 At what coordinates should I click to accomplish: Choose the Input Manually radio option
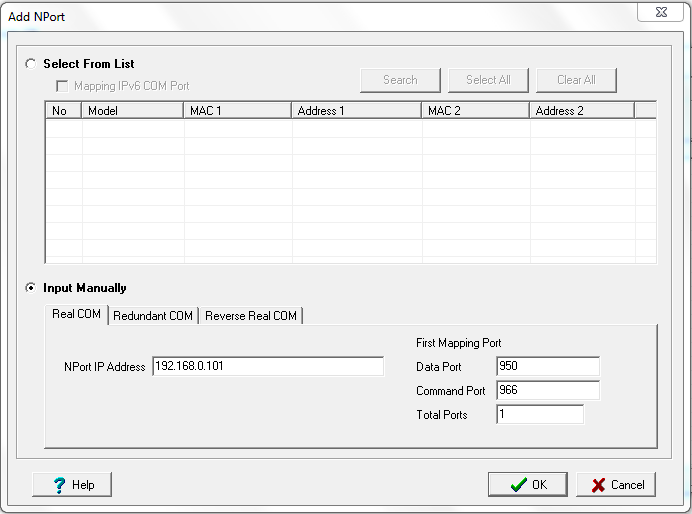[x=31, y=288]
